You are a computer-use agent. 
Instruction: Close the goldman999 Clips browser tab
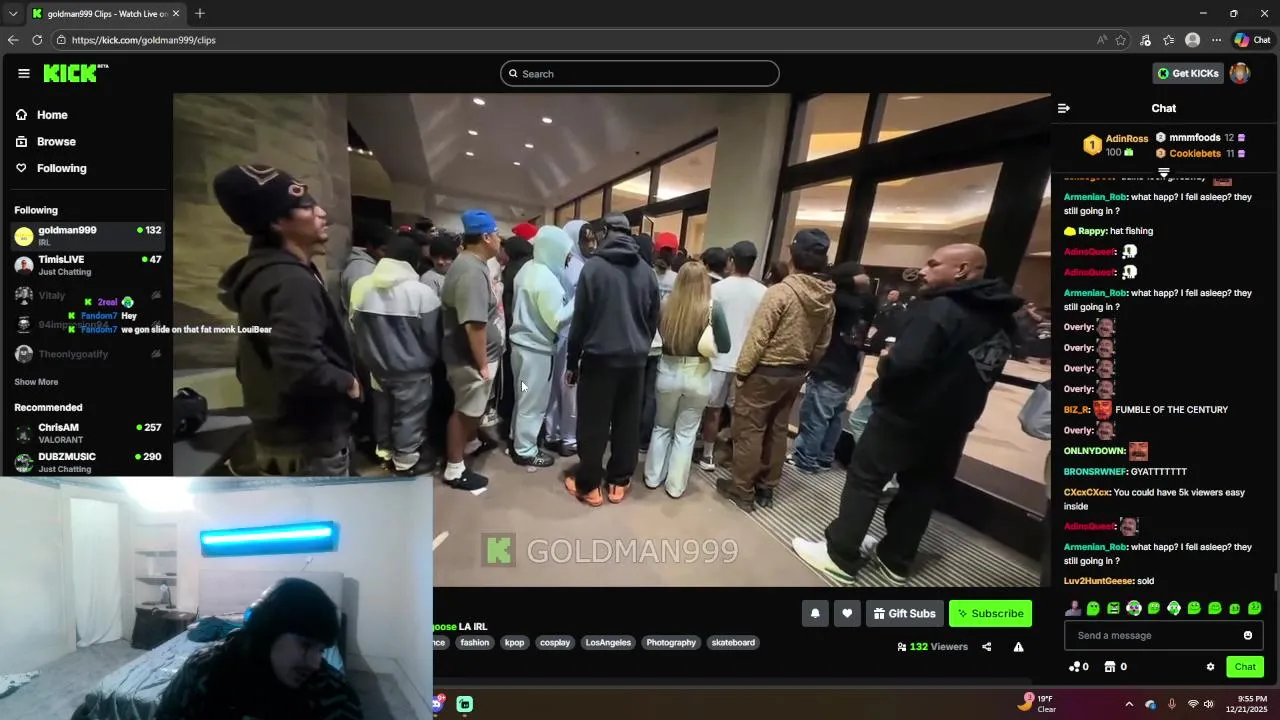(176, 13)
